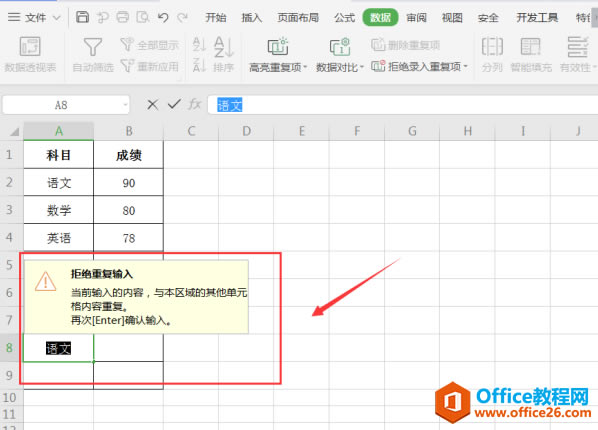This screenshot has height=430, width=598.
Task: Switch to the 安全 tab
Action: tap(488, 18)
